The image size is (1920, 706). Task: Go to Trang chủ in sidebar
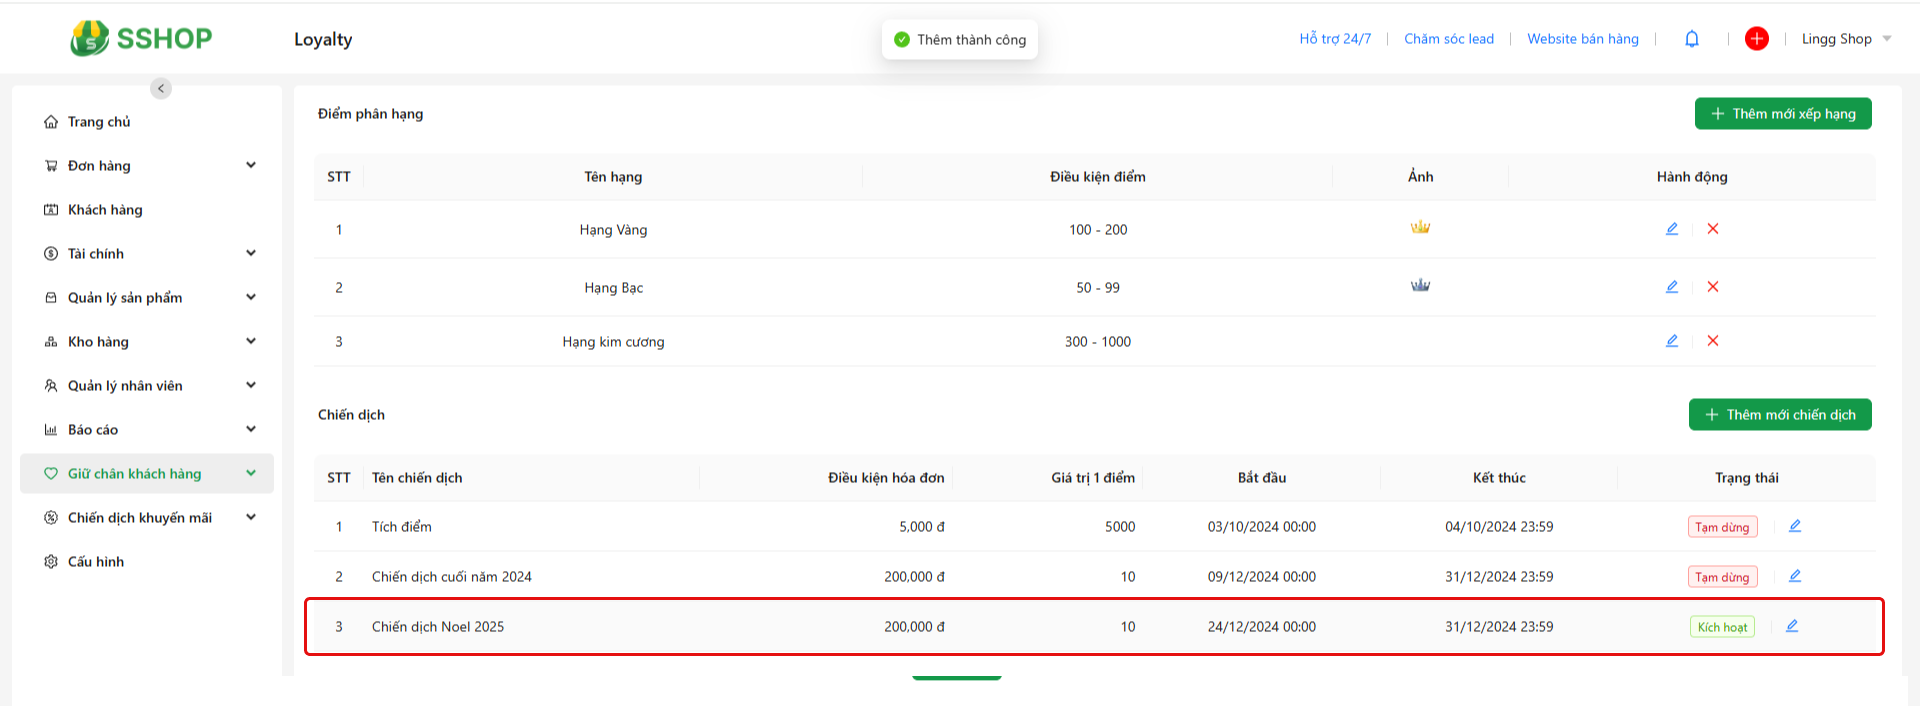99,122
